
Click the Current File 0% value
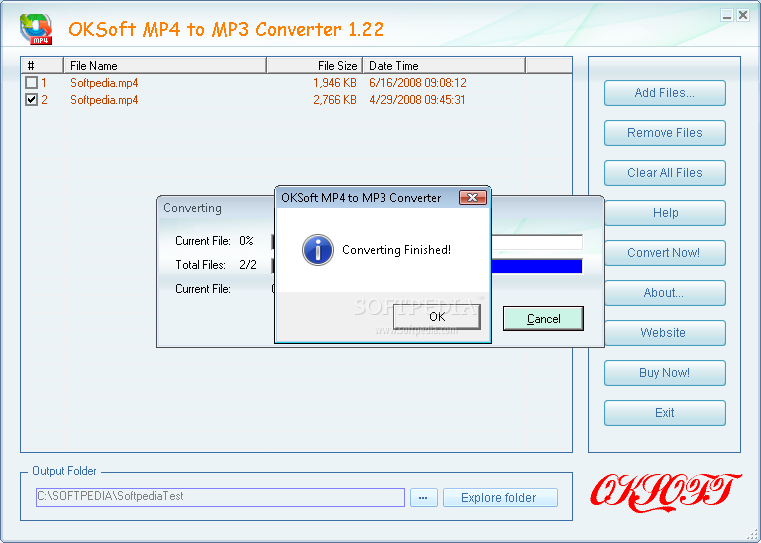pos(246,241)
